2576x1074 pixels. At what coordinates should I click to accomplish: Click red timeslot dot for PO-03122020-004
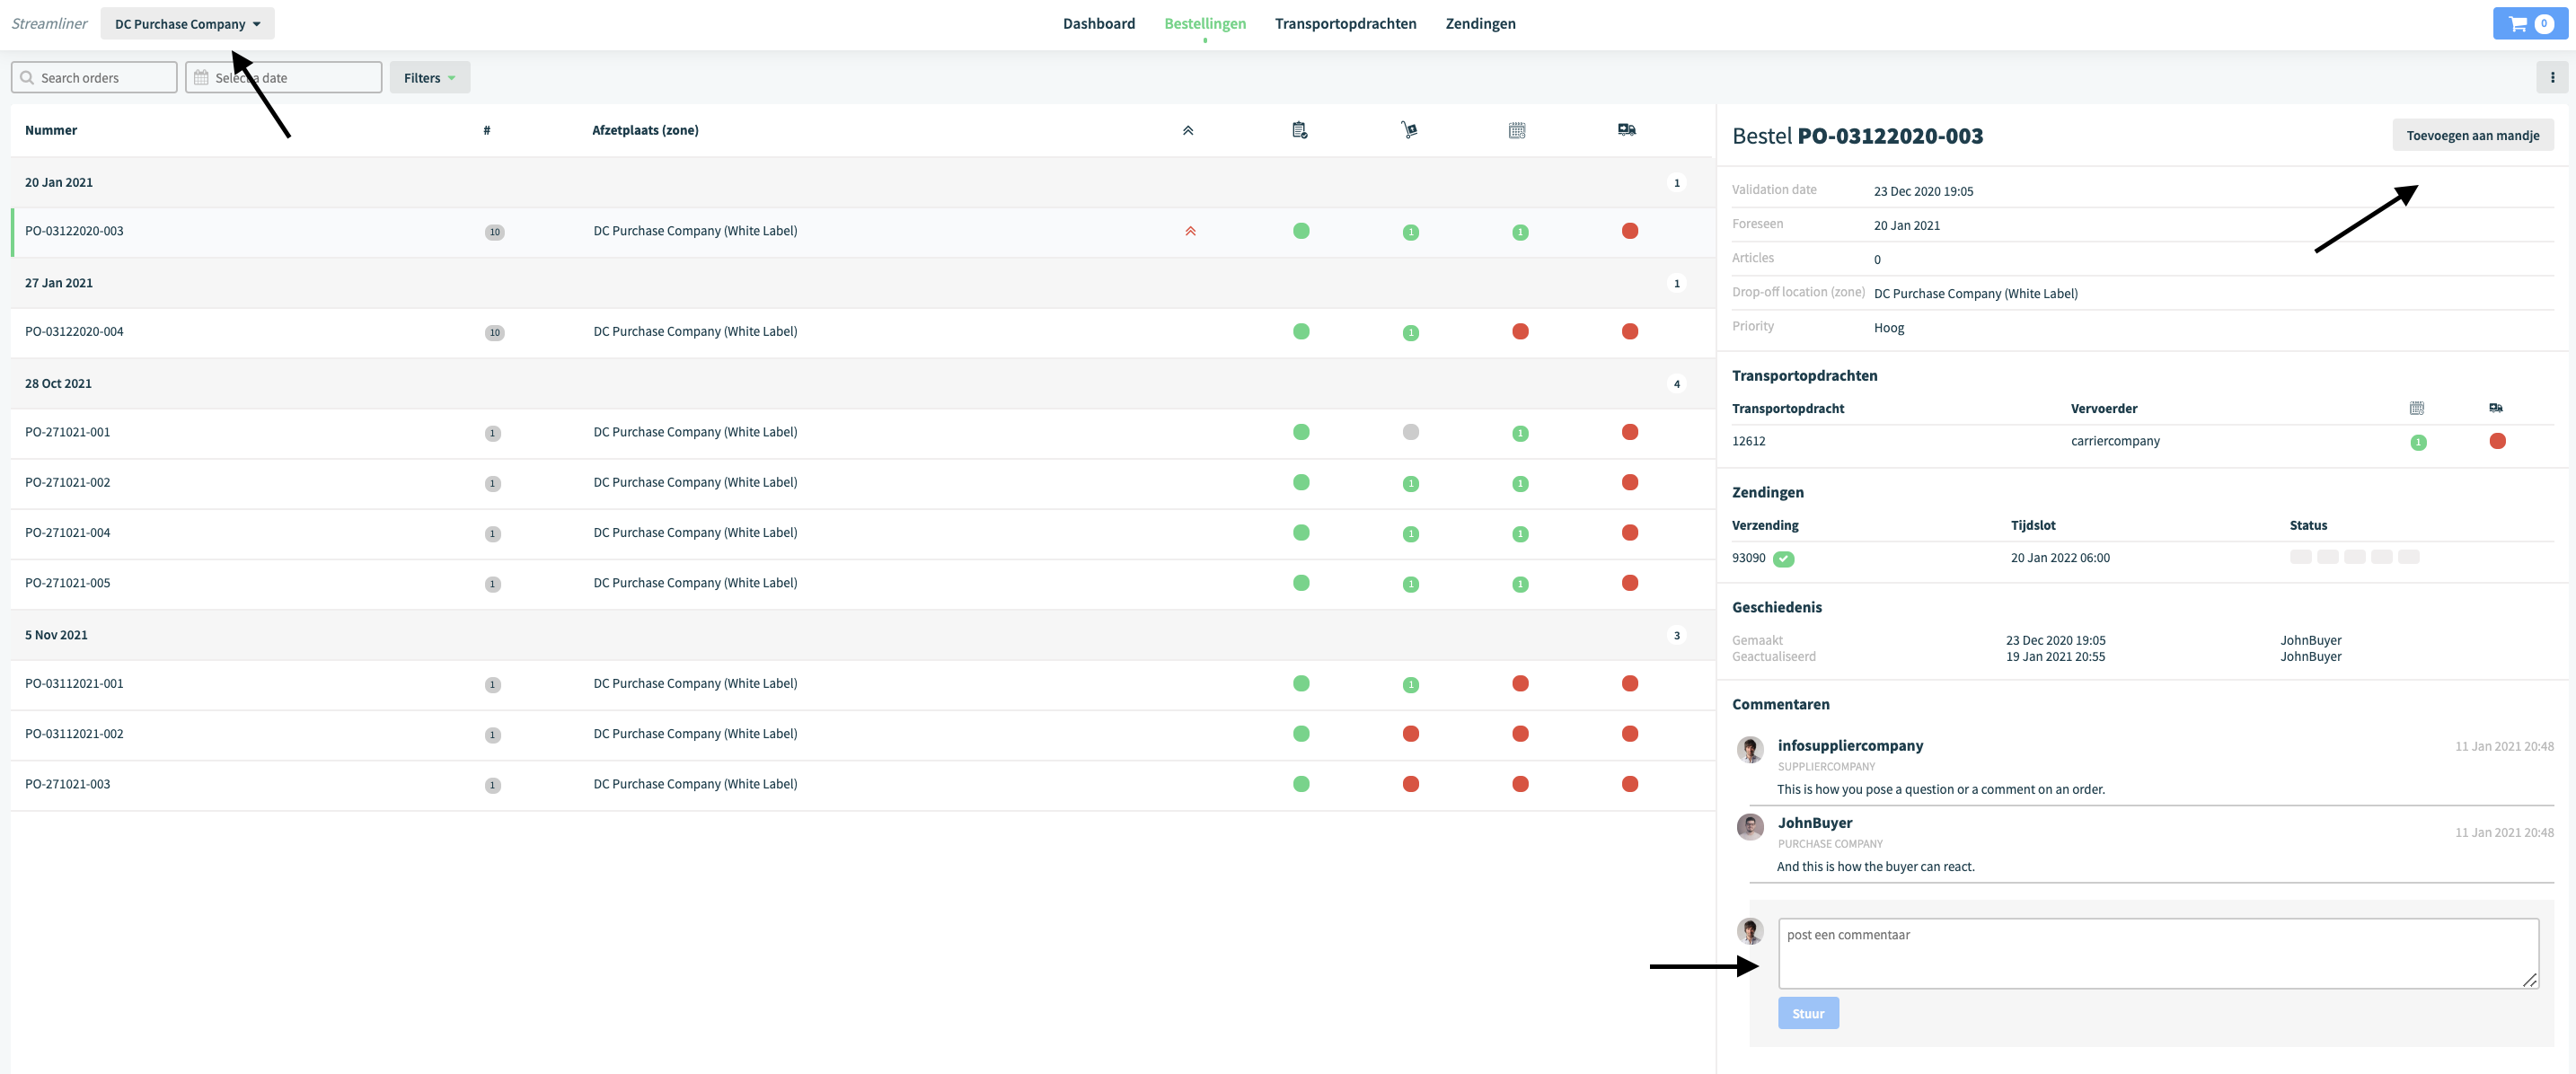(x=1520, y=331)
